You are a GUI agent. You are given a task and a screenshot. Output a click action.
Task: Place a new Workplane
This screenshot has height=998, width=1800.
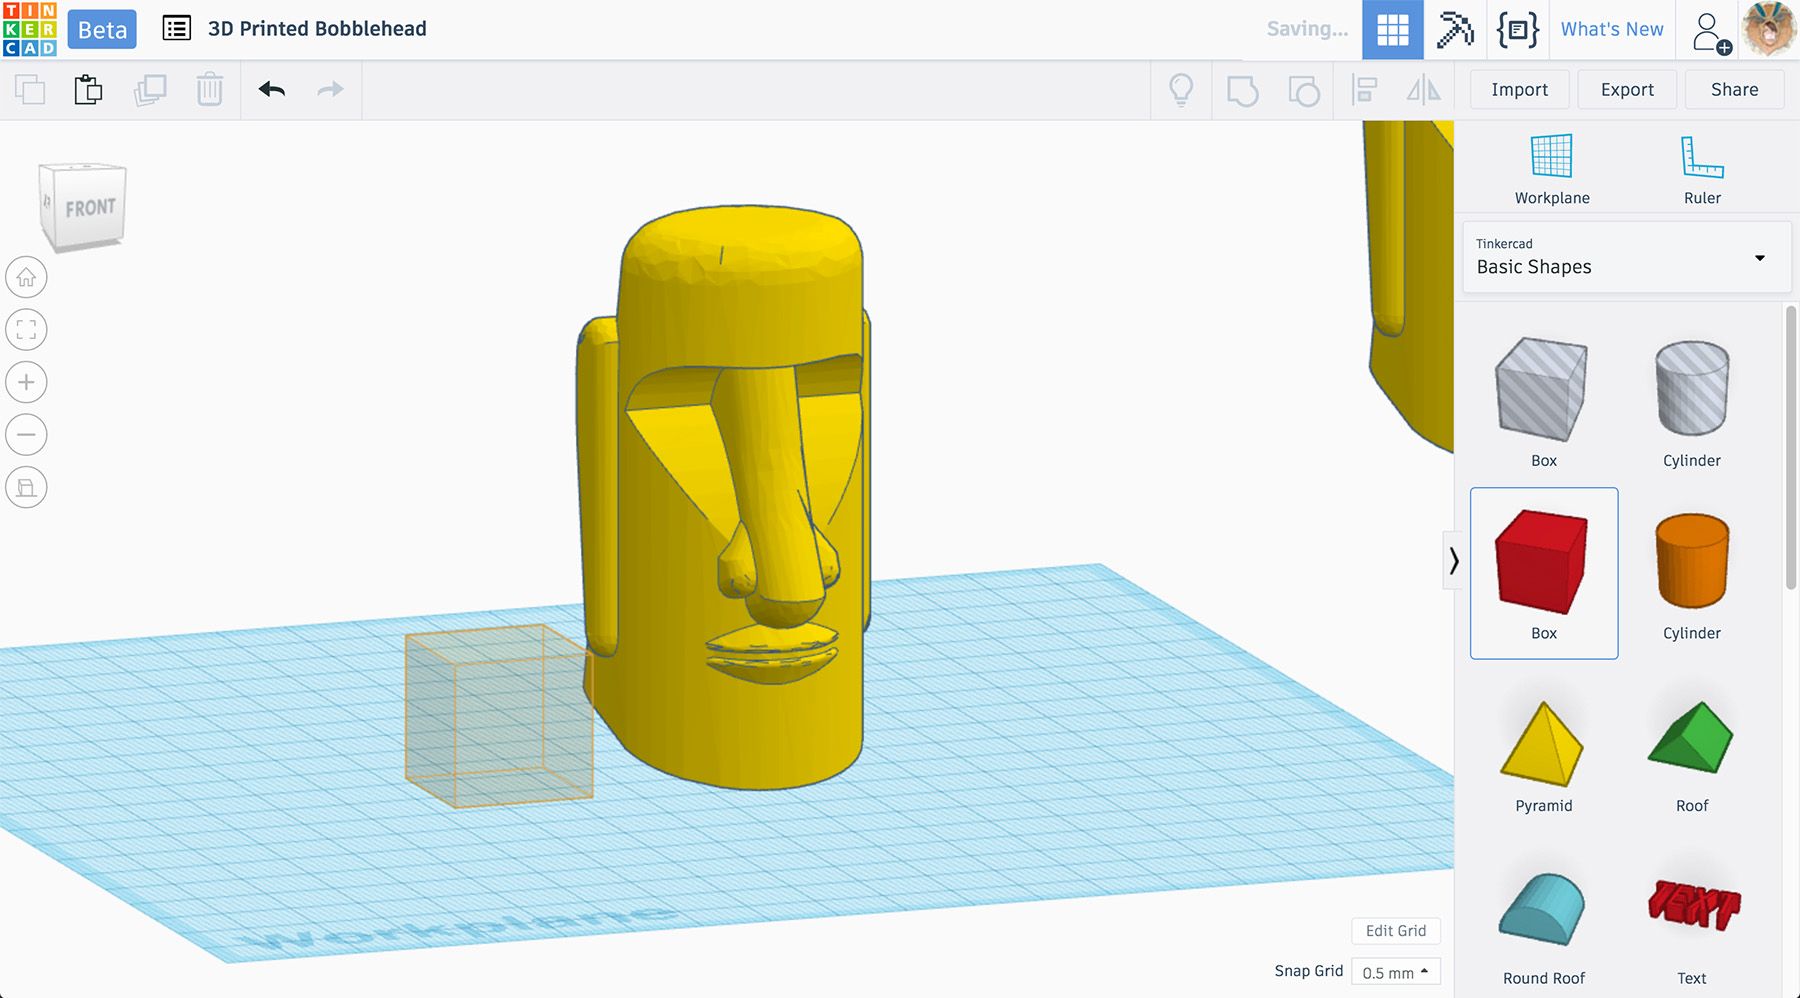point(1551,165)
